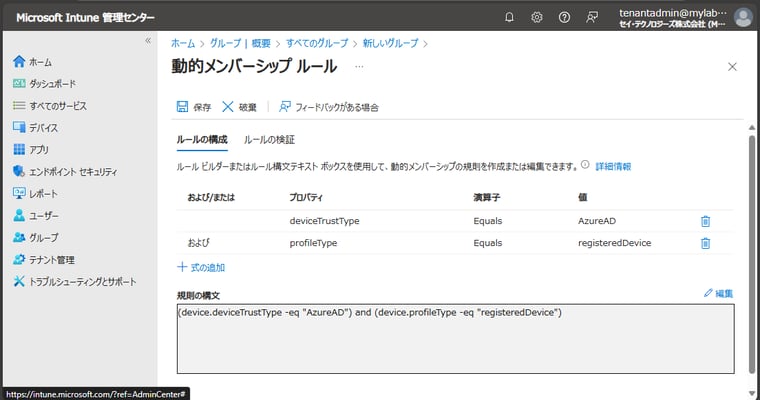Click すべてのグループ breadcrumb link
760x400 pixels.
pyautogui.click(x=317, y=43)
